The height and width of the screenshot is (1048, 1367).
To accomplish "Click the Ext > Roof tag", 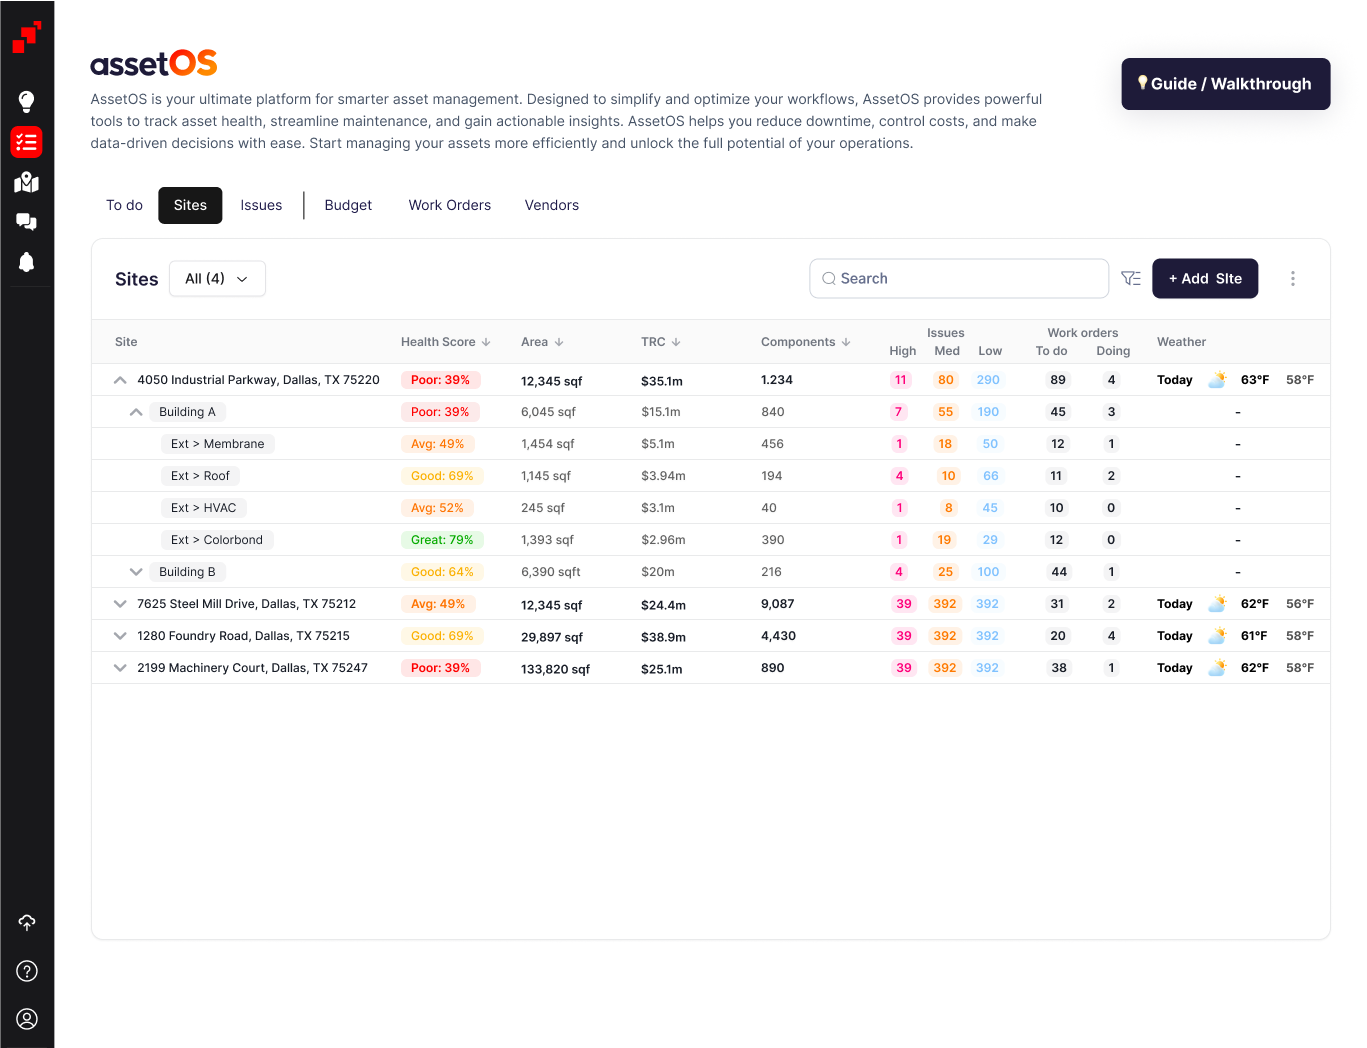I will click(x=200, y=476).
